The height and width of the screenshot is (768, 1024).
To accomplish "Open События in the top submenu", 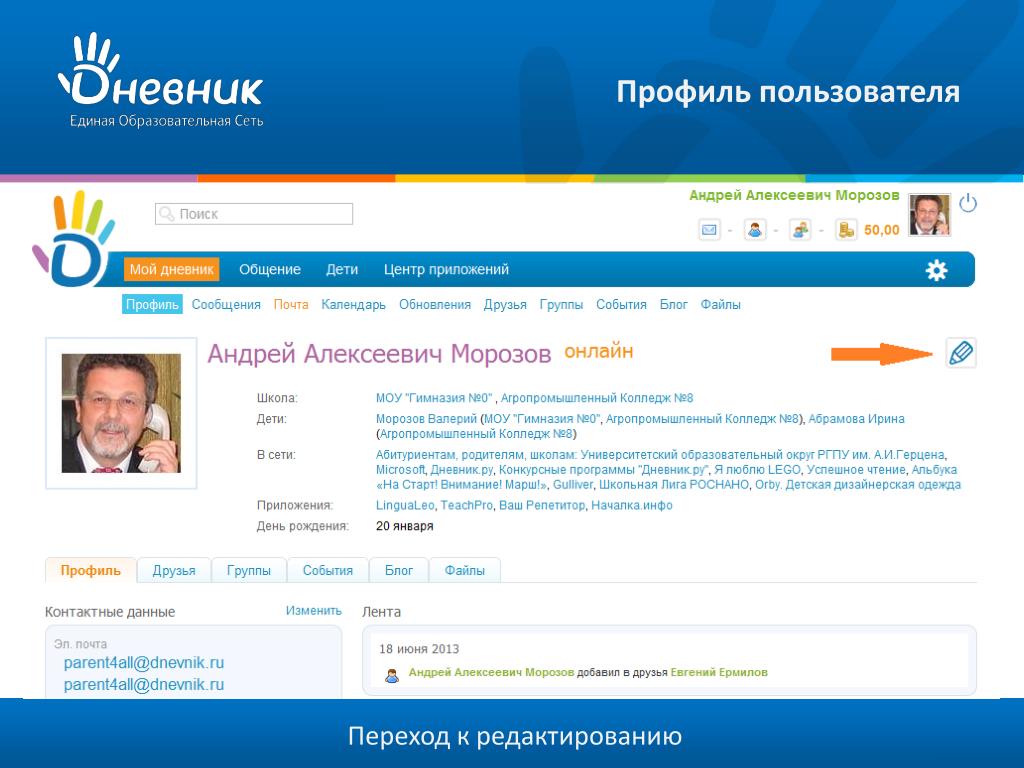I will [621, 304].
